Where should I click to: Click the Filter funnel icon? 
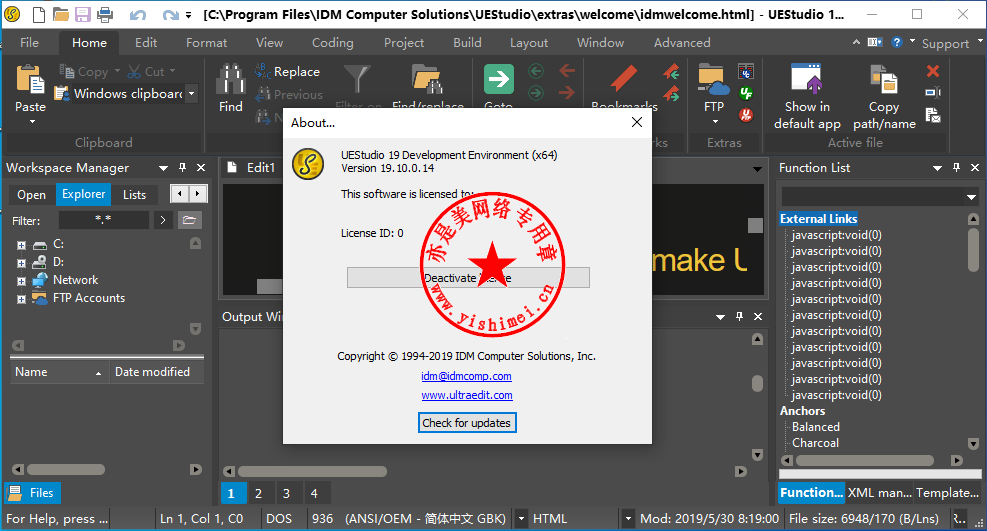[357, 79]
